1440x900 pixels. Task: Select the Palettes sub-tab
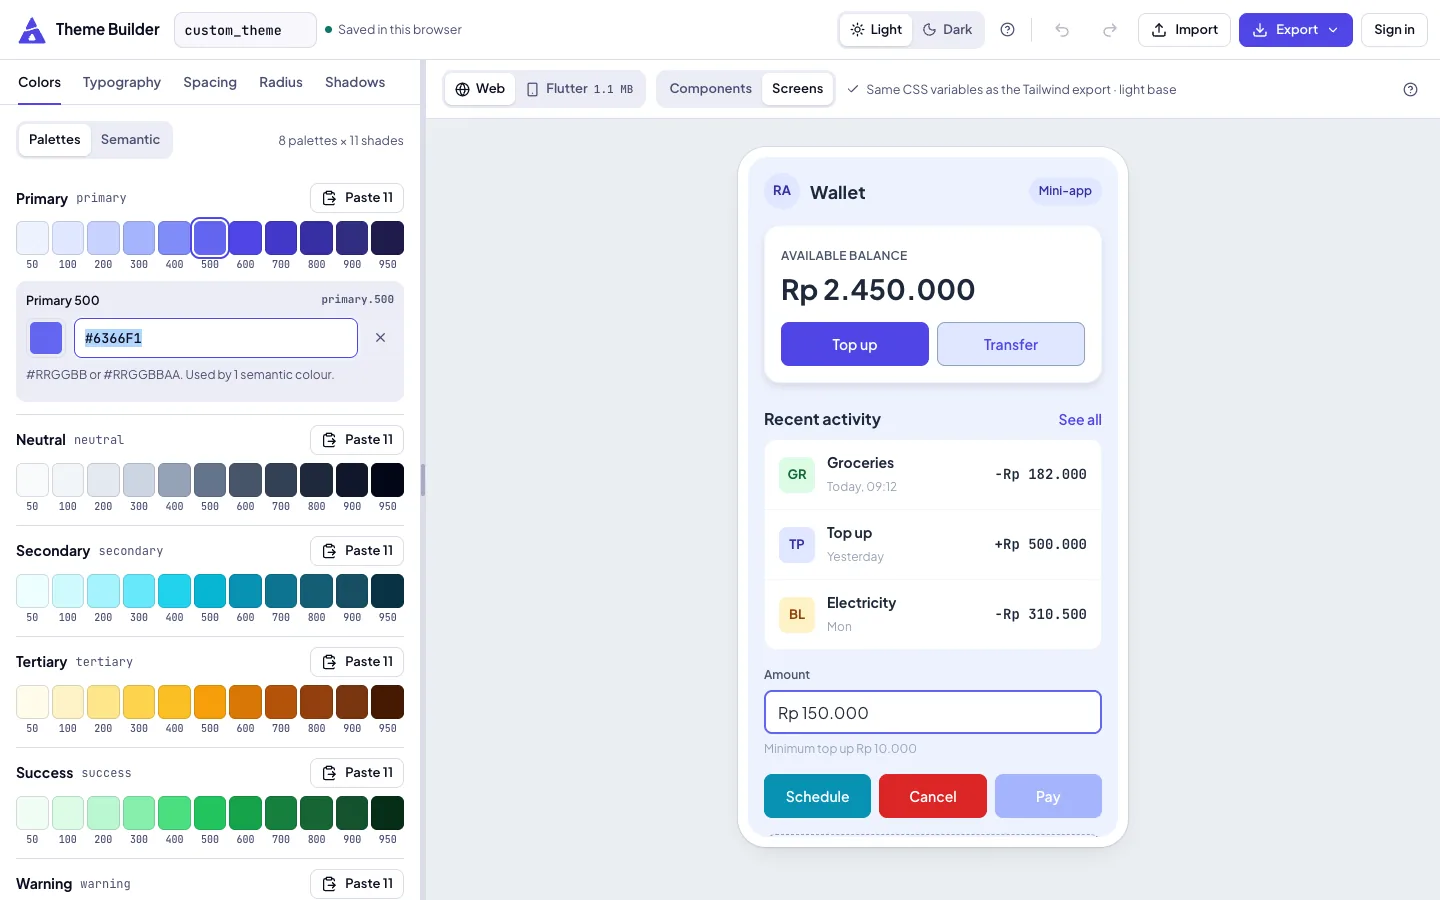pyautogui.click(x=55, y=140)
